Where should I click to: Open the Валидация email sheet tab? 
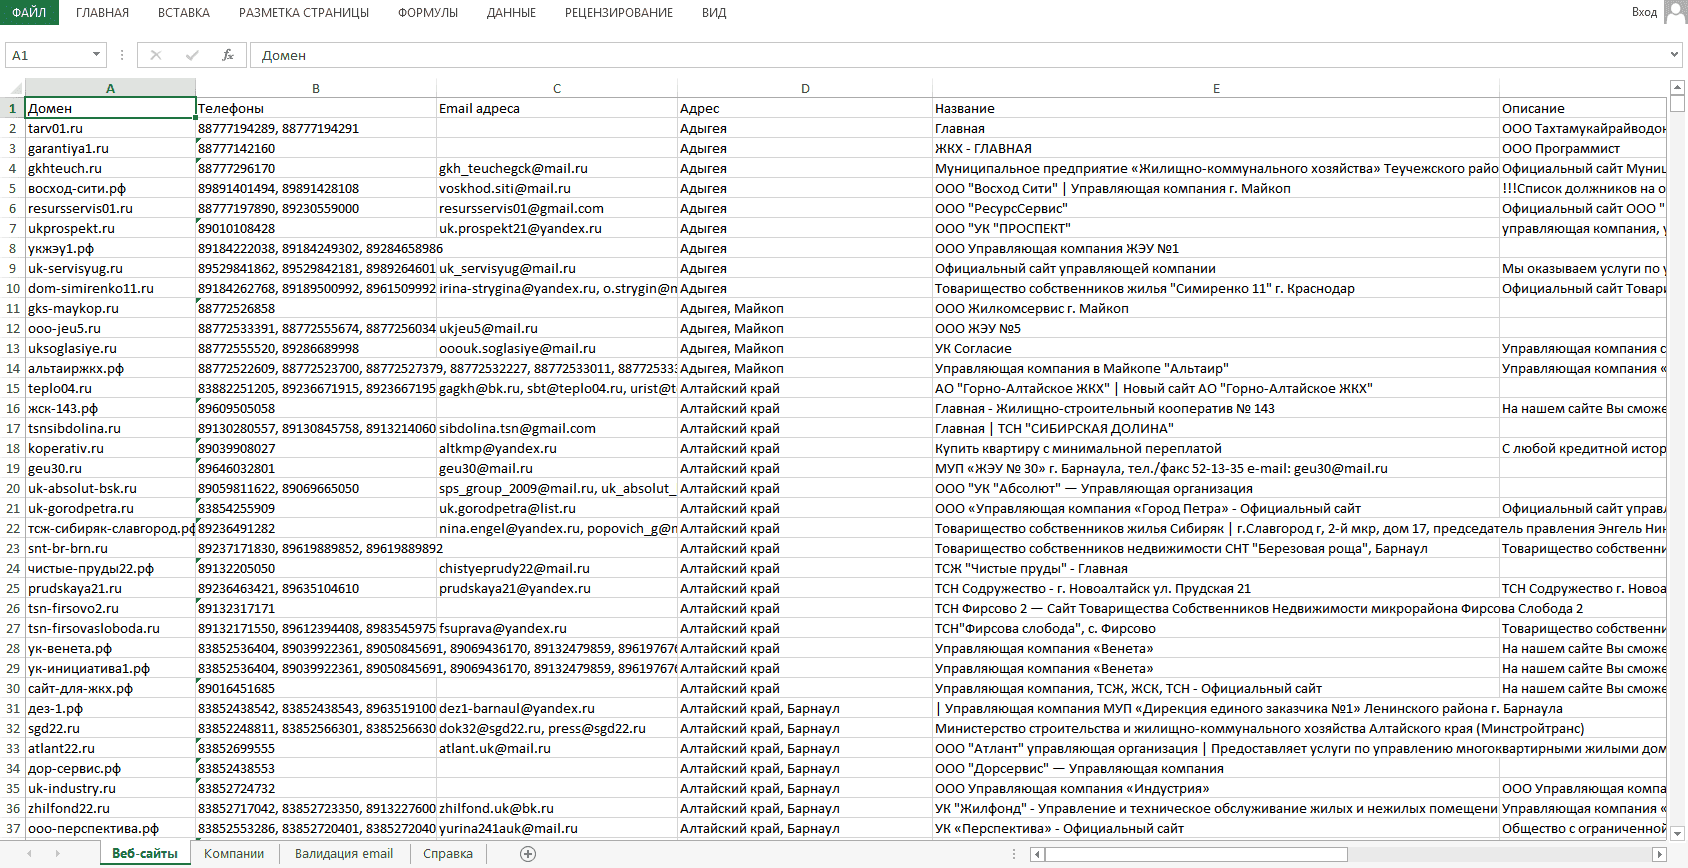[x=344, y=853]
